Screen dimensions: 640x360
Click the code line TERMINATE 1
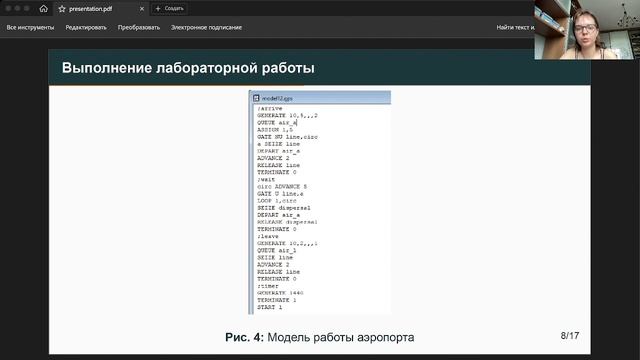point(277,300)
